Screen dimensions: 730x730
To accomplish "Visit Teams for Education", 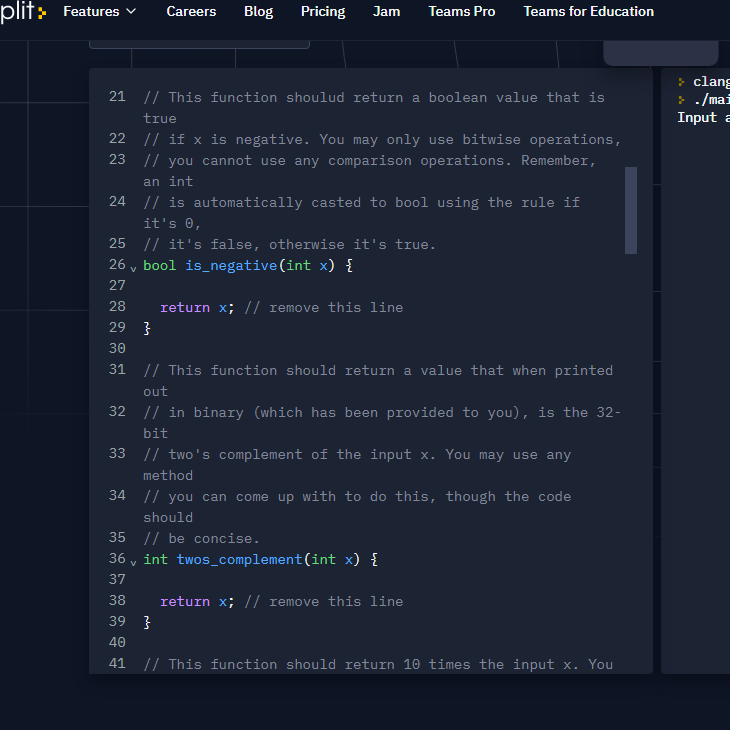I will [x=588, y=12].
